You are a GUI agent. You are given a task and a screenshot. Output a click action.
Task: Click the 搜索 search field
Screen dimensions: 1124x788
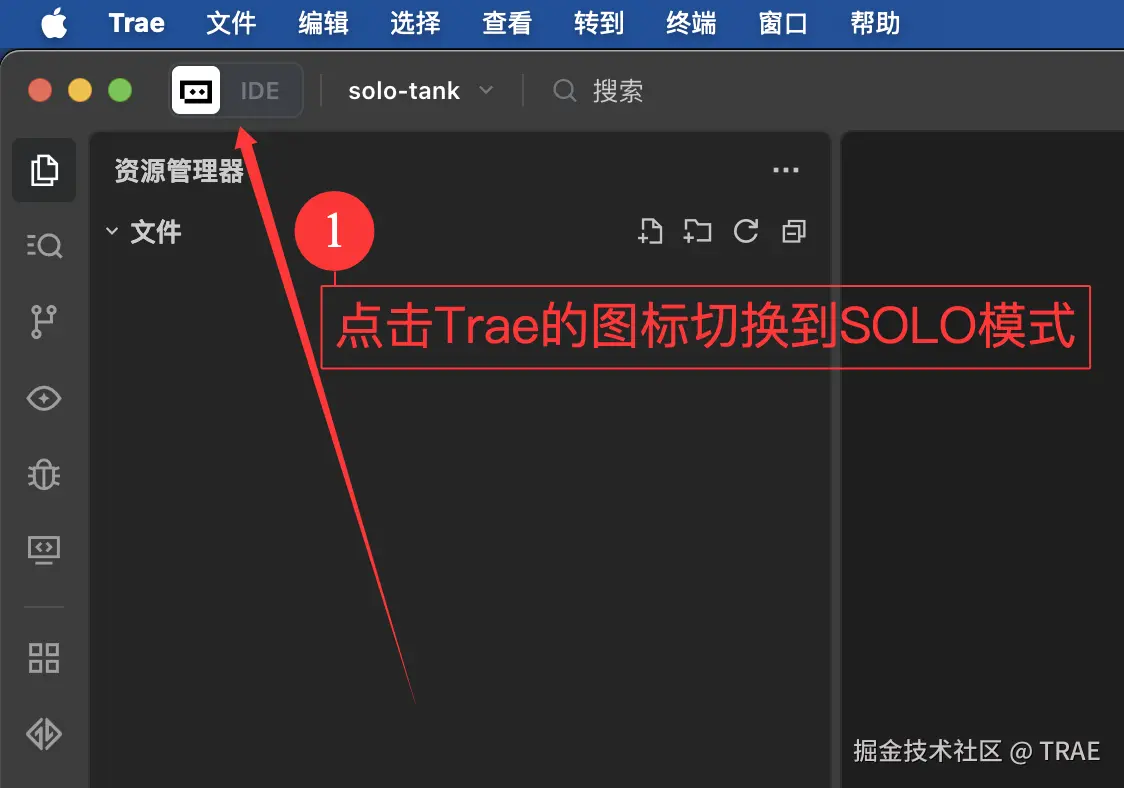[x=599, y=91]
